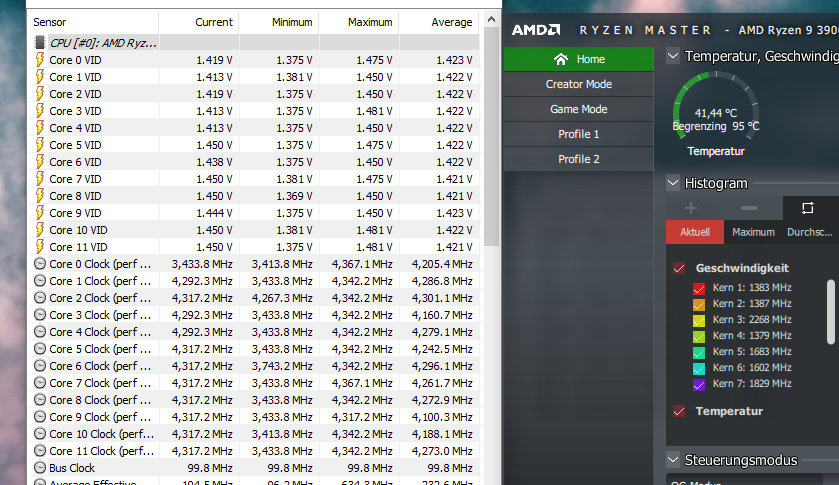This screenshot has width=839, height=485.
Task: Click the clock icon for Core 0 Clock
Action: pyautogui.click(x=40, y=263)
